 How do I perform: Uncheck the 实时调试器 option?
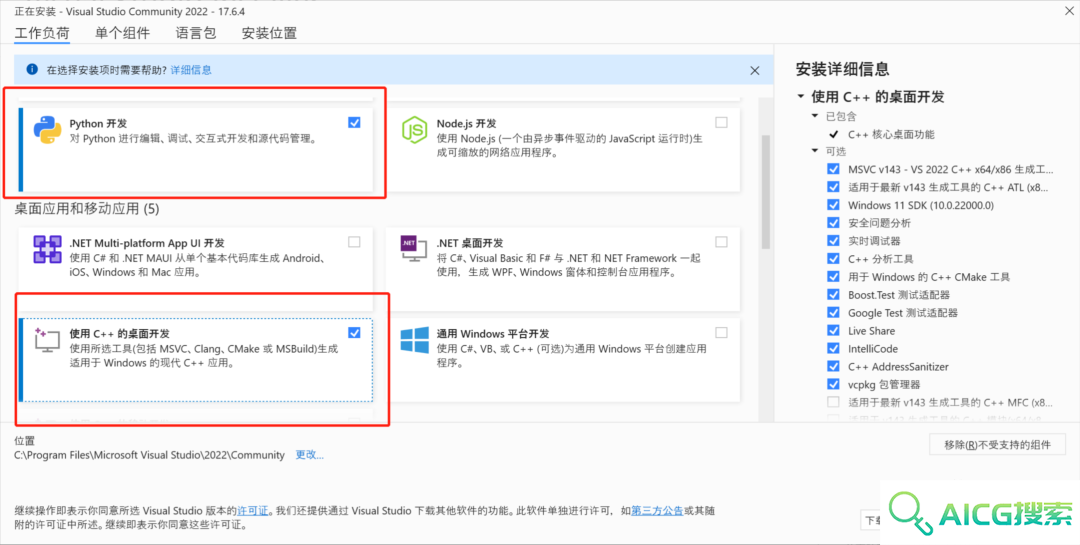point(833,240)
